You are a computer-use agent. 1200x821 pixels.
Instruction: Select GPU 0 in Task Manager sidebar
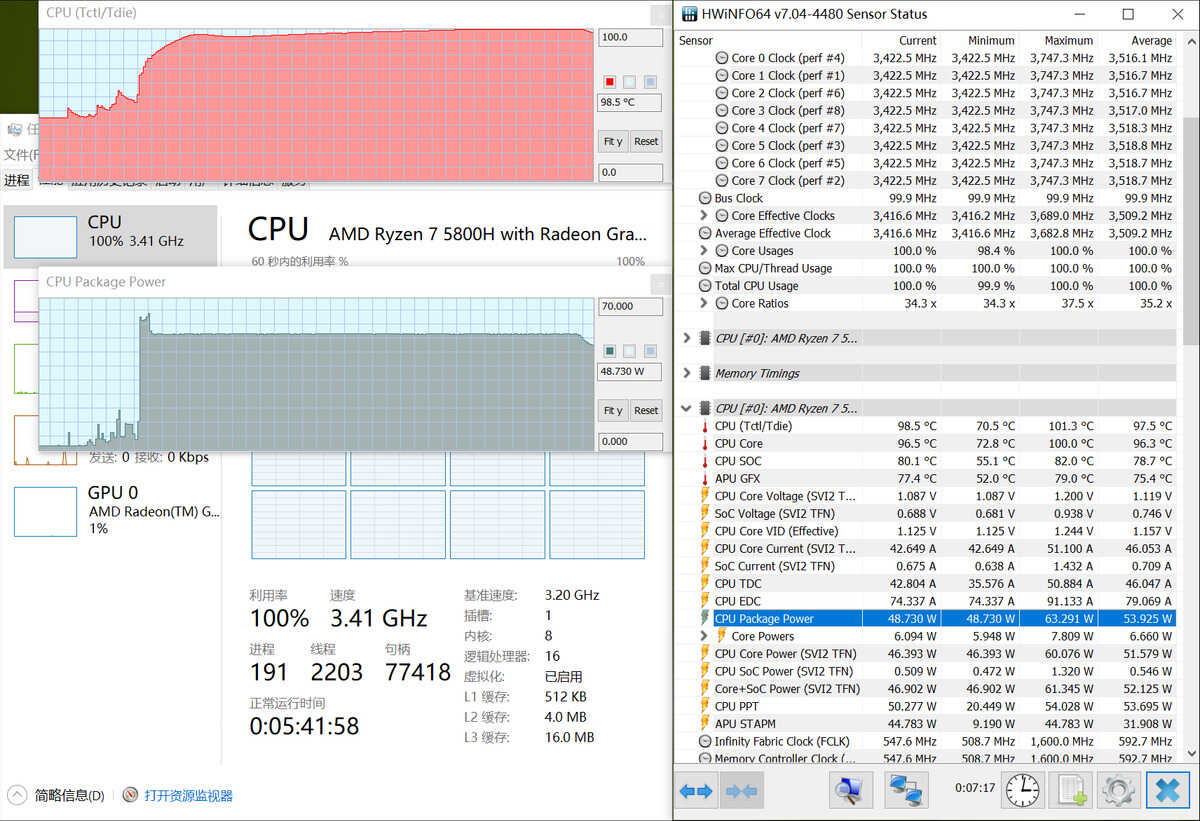pyautogui.click(x=110, y=510)
